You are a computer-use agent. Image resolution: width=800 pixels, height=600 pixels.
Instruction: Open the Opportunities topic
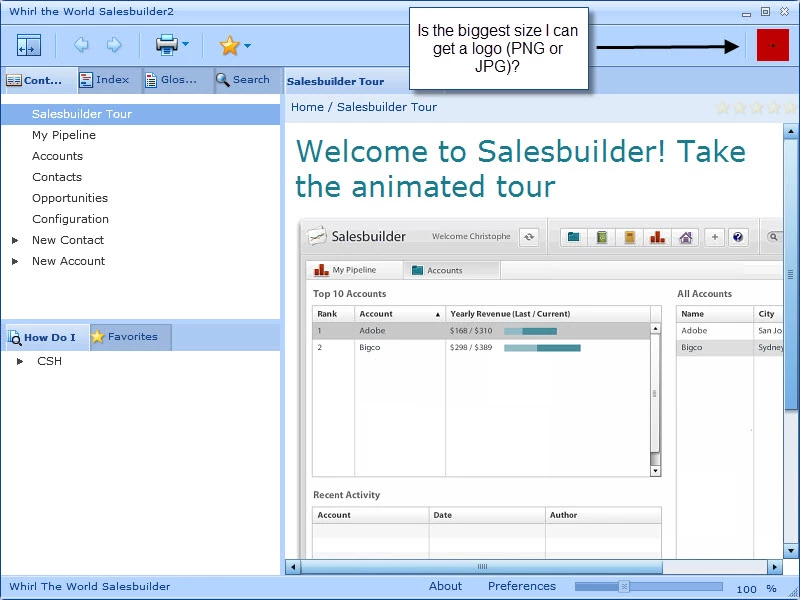coord(70,198)
